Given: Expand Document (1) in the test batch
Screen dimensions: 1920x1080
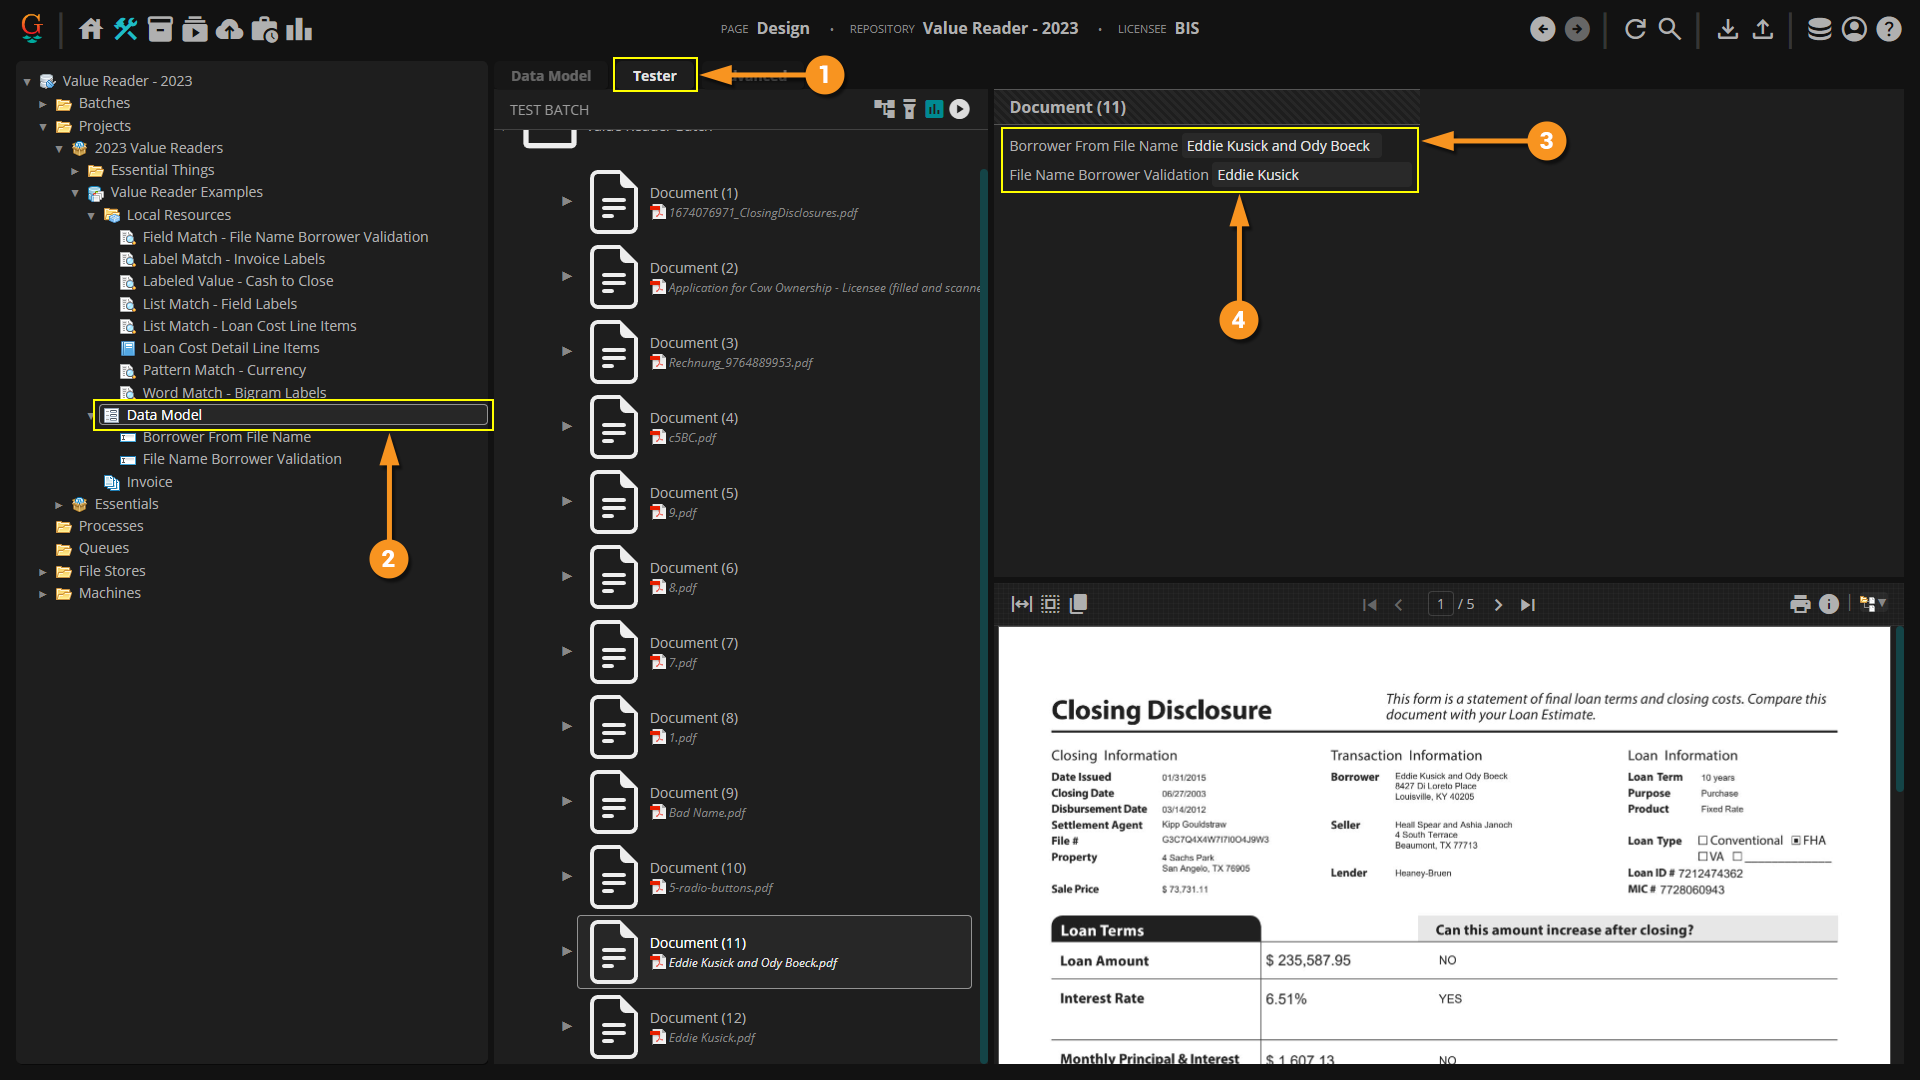Looking at the screenshot, I should point(567,201).
